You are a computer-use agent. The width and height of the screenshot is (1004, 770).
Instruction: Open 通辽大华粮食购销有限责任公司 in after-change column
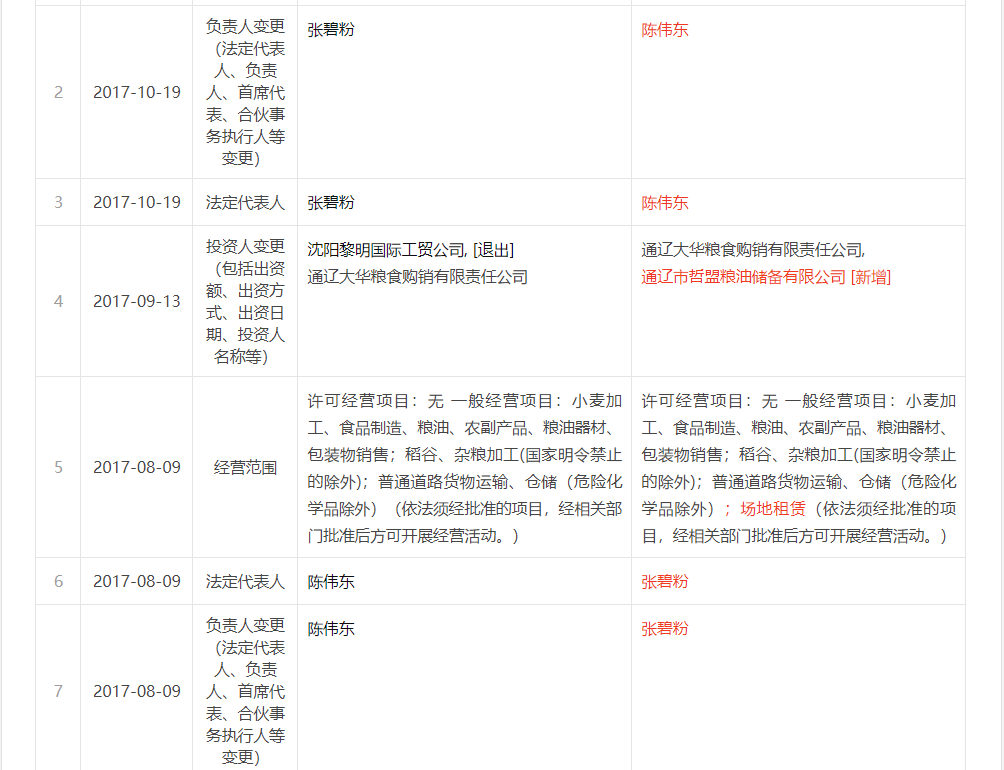[x=752, y=250]
